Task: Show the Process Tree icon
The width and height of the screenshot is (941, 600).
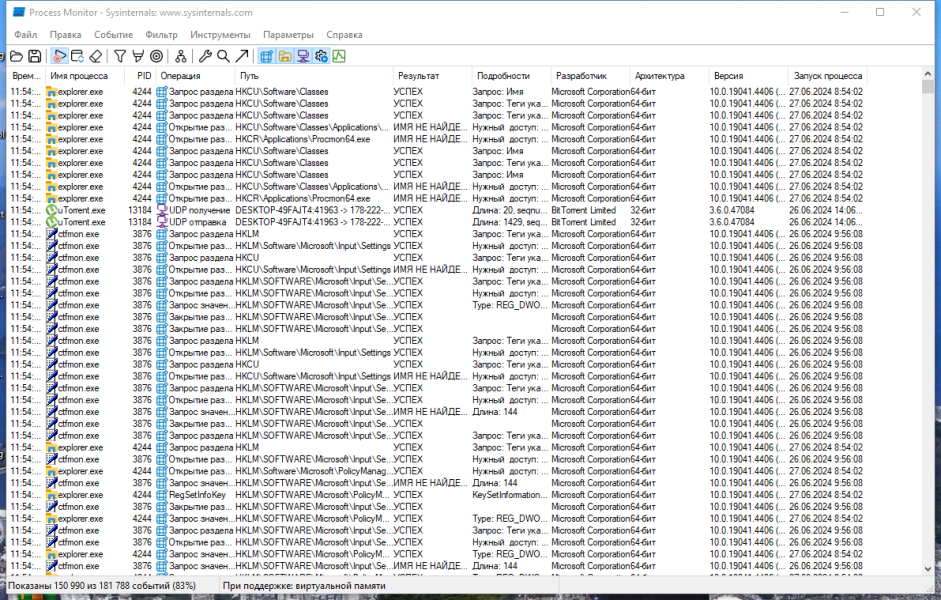Action: pyautogui.click(x=181, y=56)
